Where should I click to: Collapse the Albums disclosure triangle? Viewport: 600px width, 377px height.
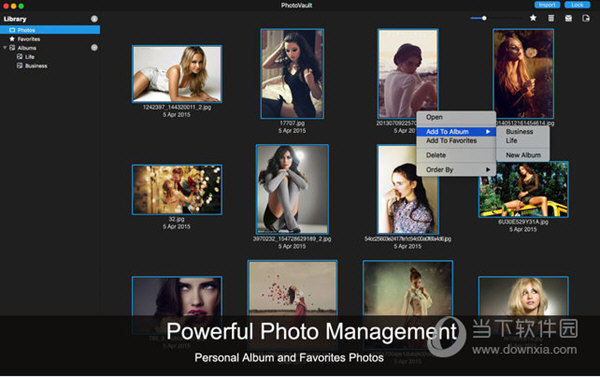(x=5, y=48)
